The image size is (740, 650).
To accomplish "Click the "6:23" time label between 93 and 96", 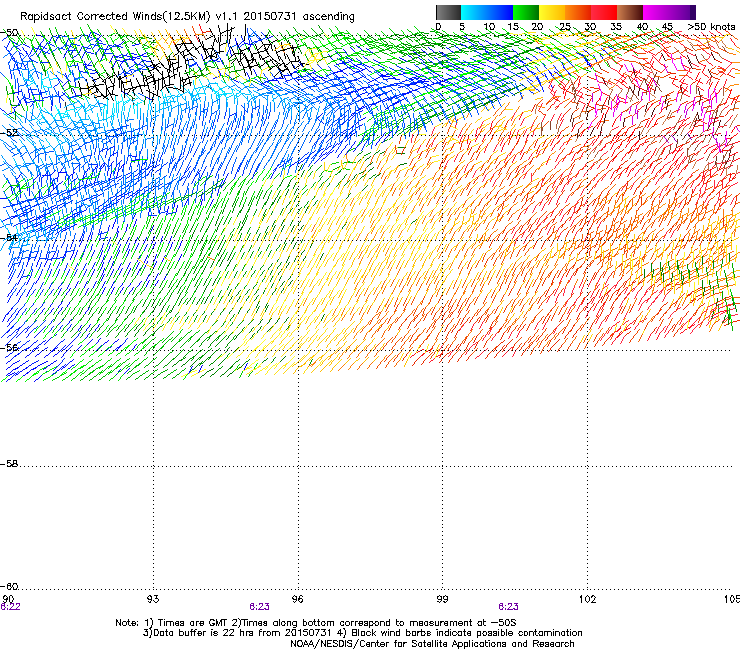I will coord(260,607).
